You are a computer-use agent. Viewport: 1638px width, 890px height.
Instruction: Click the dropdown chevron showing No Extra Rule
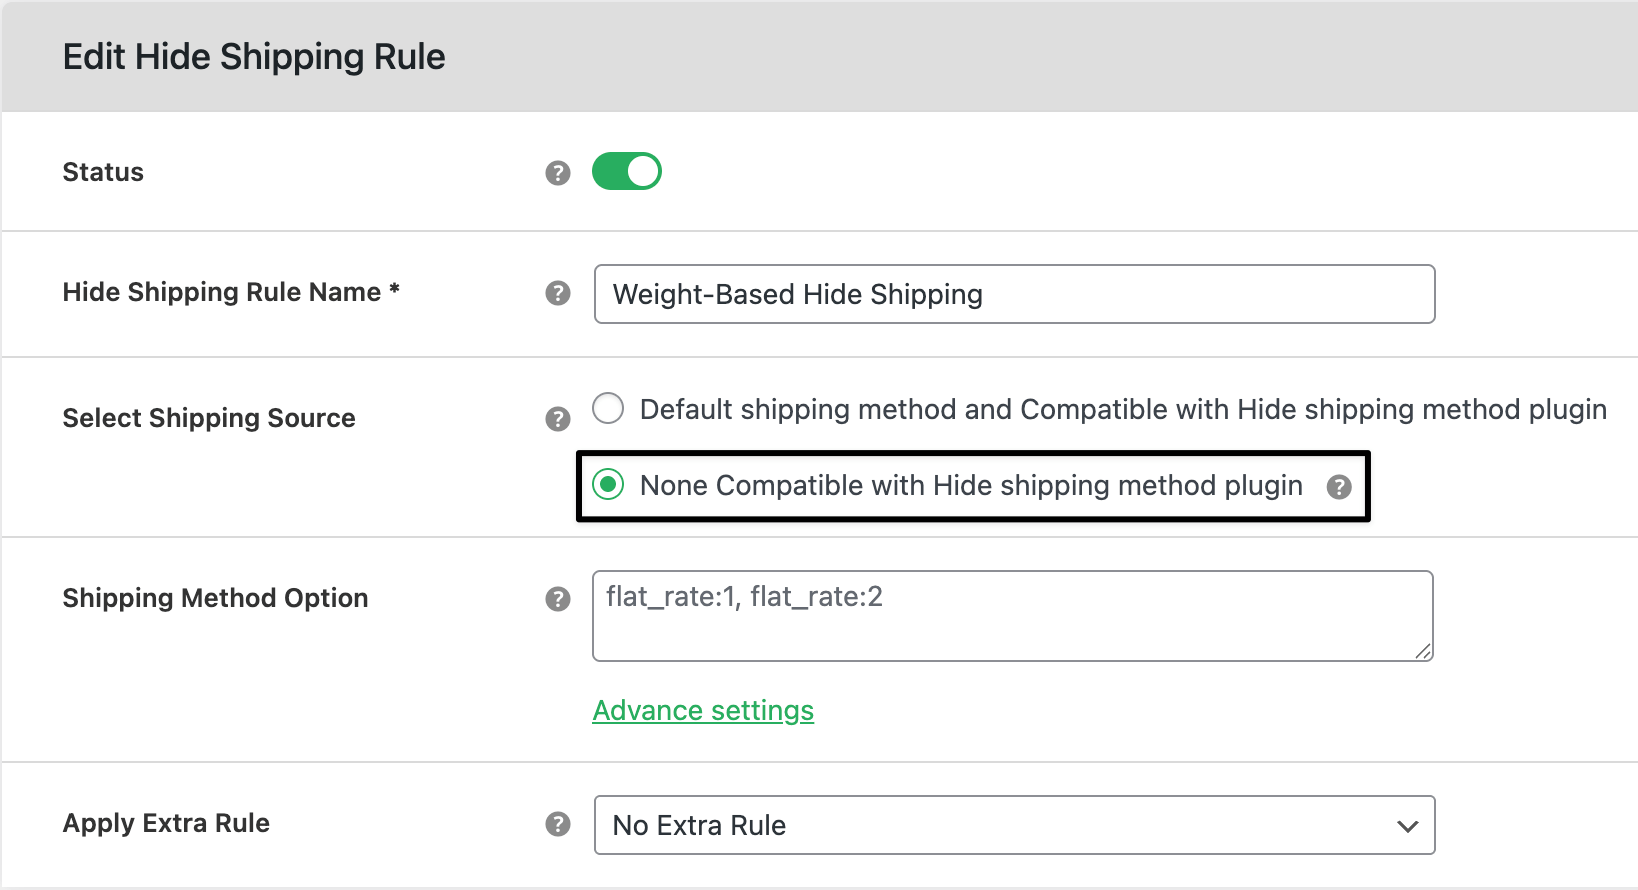click(x=1408, y=826)
